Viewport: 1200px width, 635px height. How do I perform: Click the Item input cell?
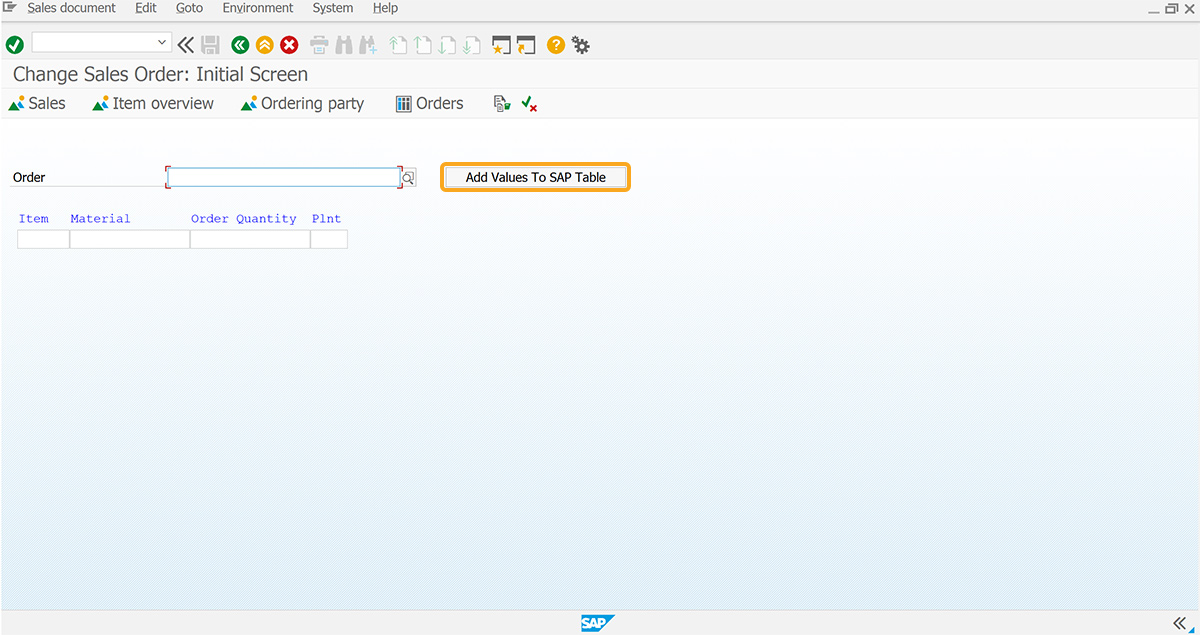pyautogui.click(x=43, y=239)
